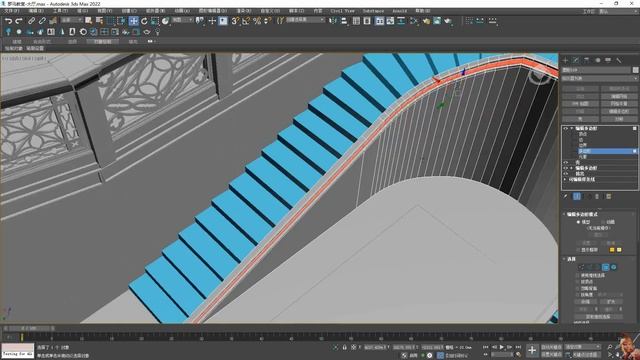Switch to the Hierarchy command panel tab
The width and height of the screenshot is (640, 360).
[x=587, y=60]
